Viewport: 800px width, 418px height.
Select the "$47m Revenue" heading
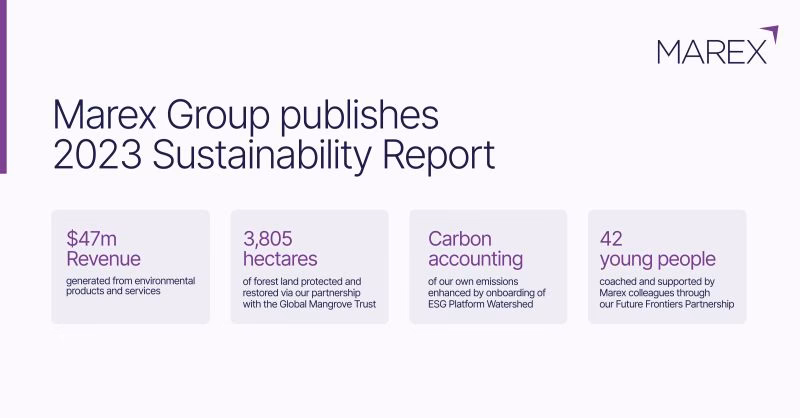(104, 249)
